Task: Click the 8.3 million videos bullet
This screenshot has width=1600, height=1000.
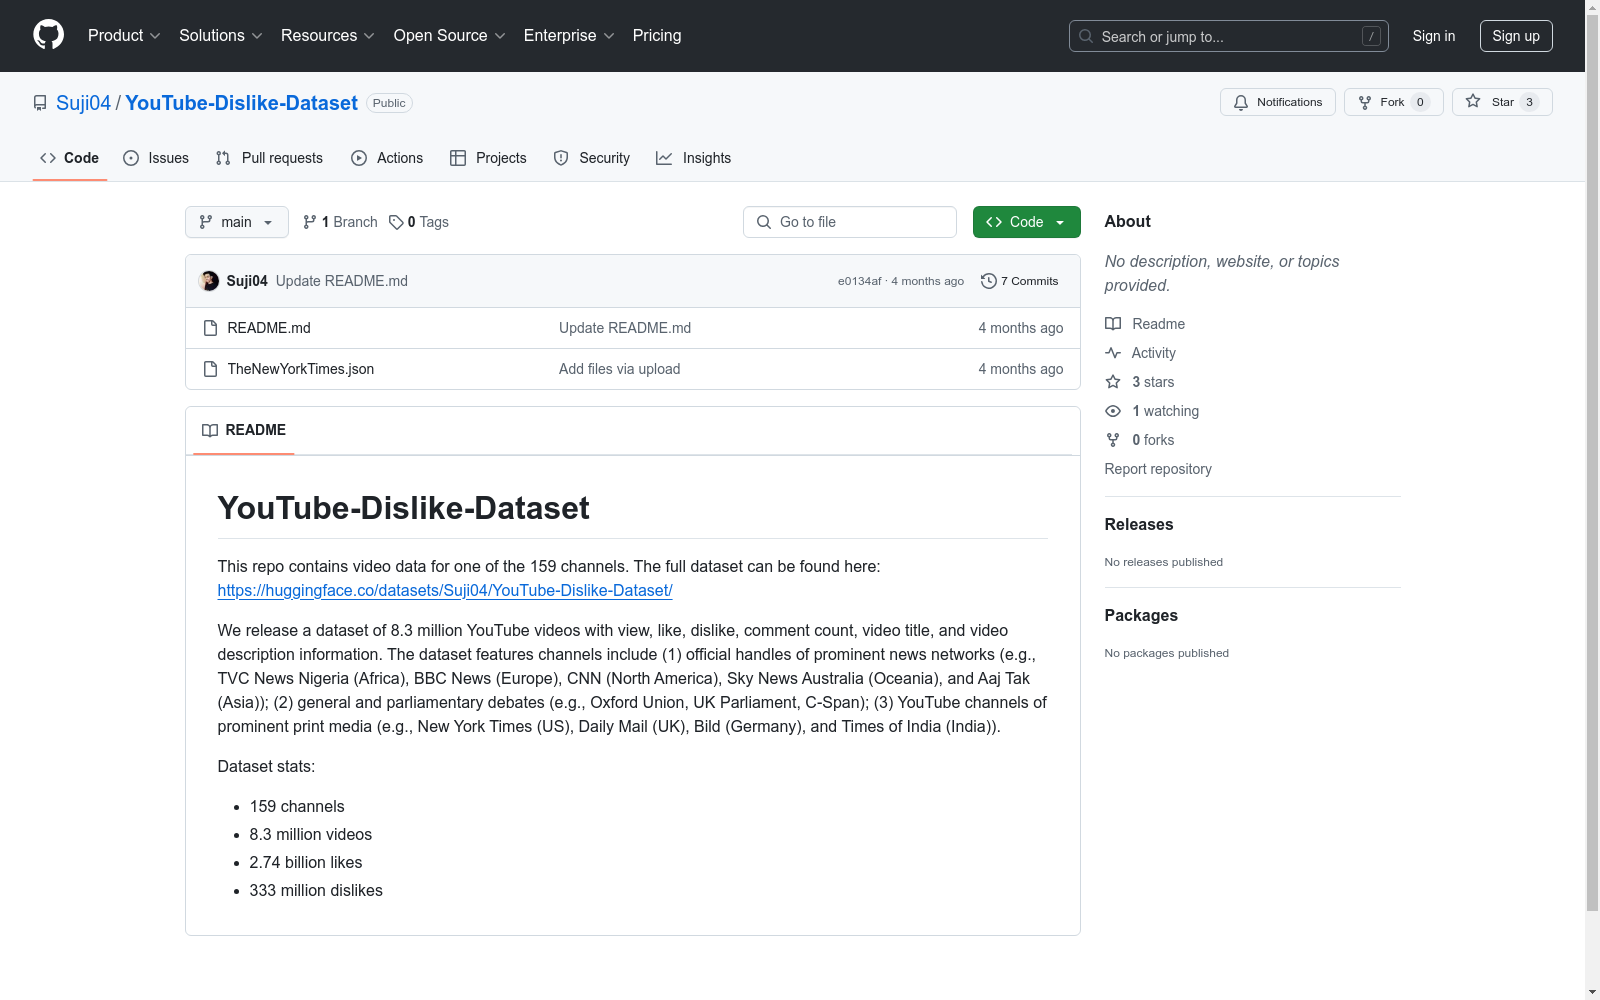Action: pyautogui.click(x=311, y=835)
